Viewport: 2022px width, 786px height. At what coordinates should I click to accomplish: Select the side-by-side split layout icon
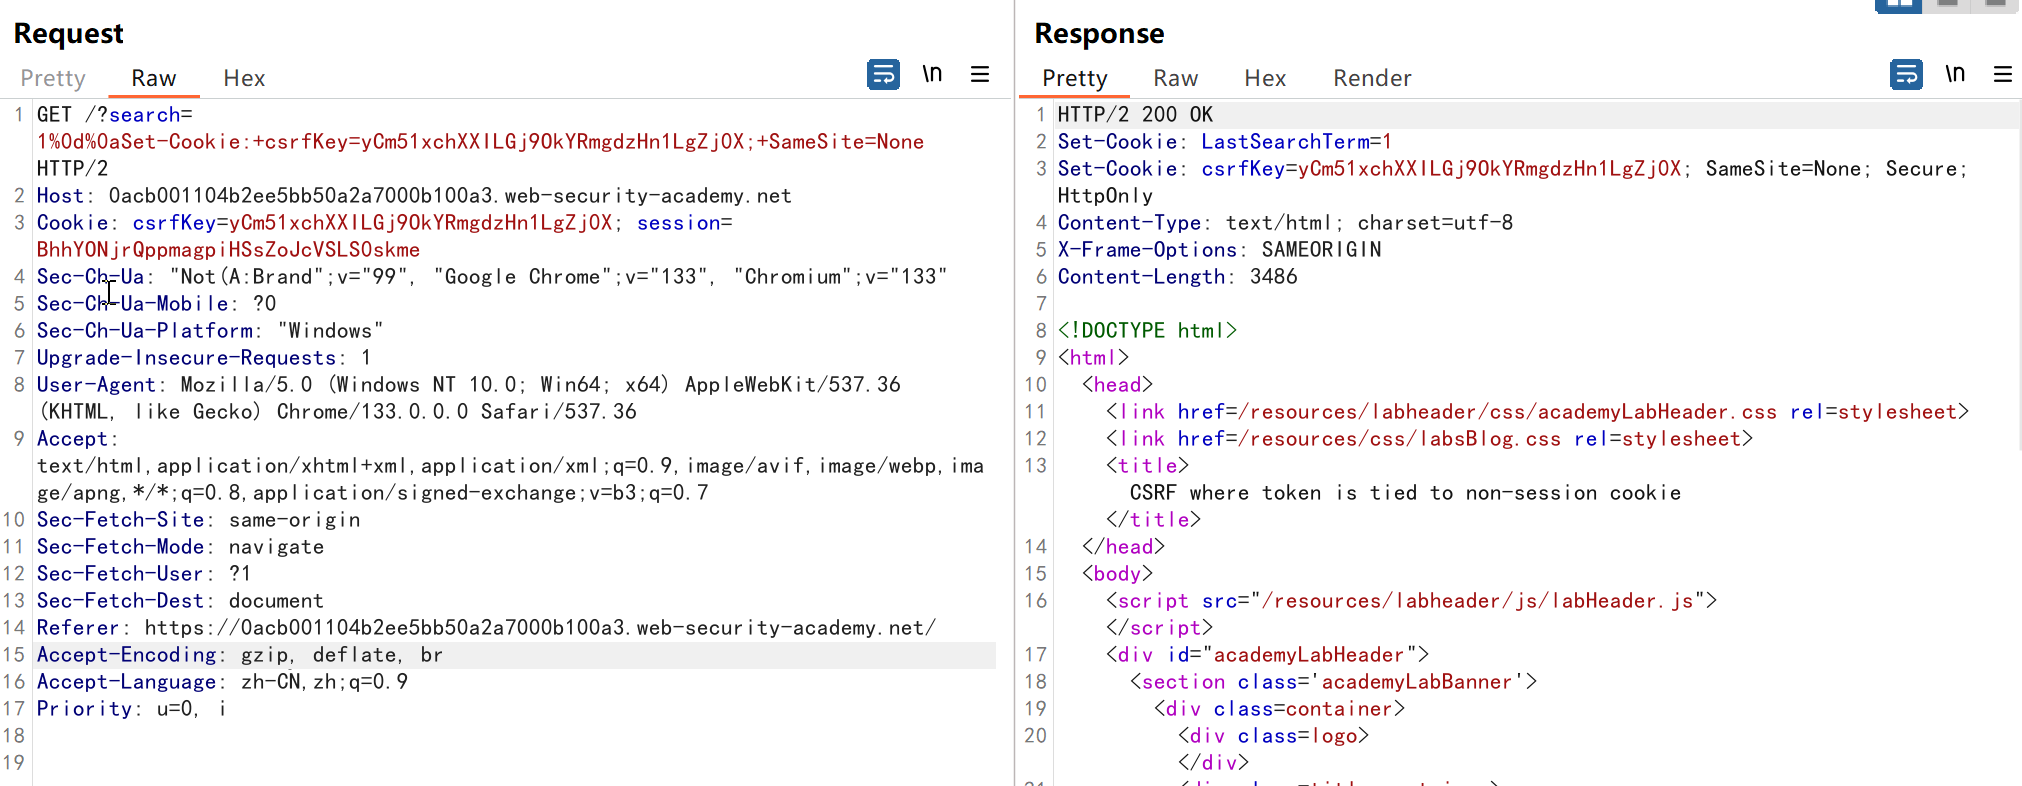1898,5
